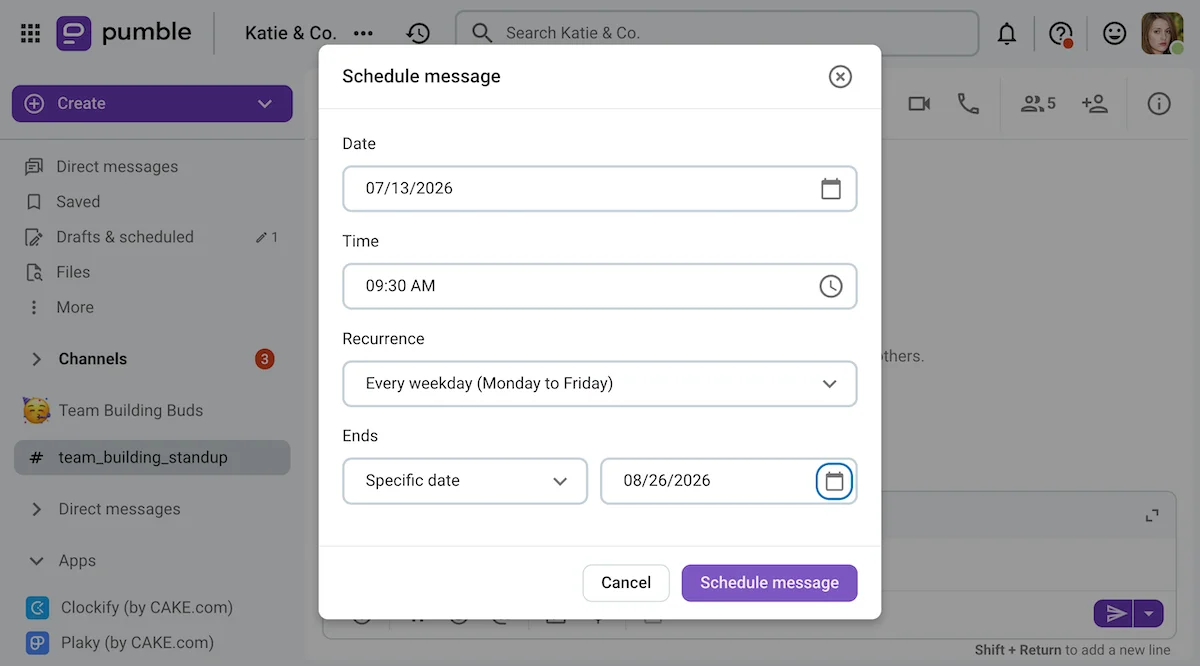
Task: Open More sidebar options
Action: (x=59, y=307)
